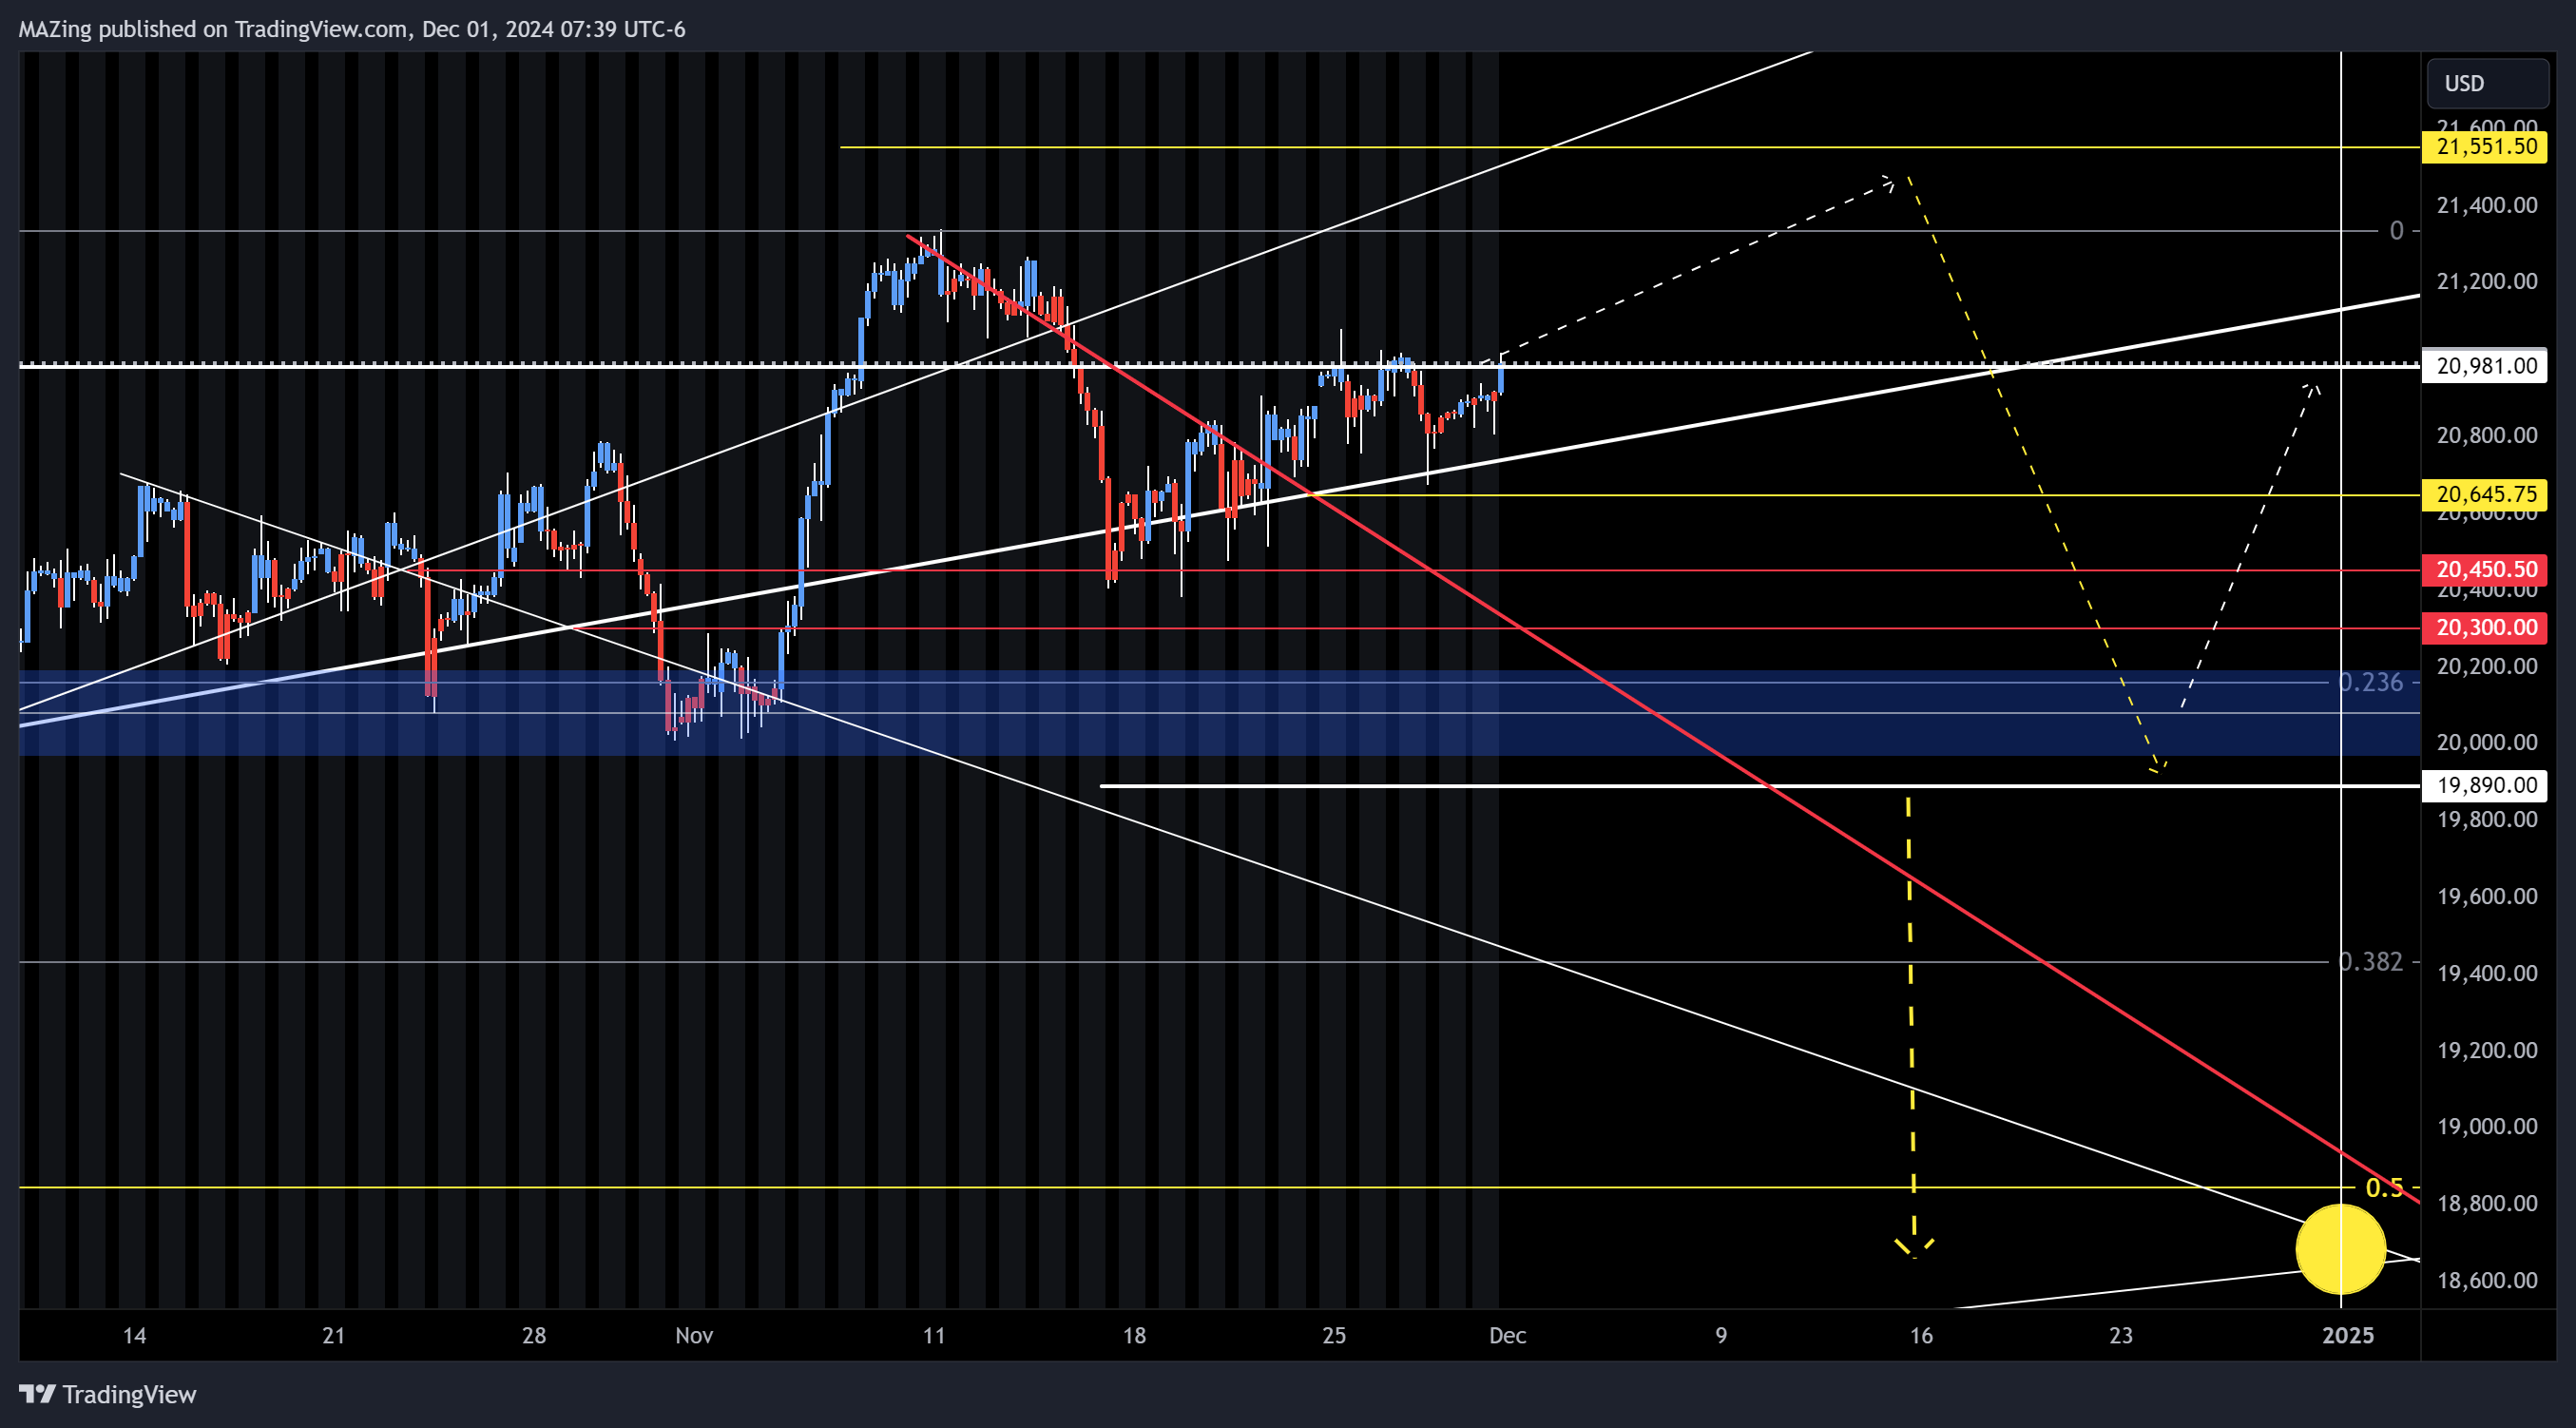Click the TradingView logo at bottom left
Screen dimensions: 2576x1428
tap(108, 1394)
